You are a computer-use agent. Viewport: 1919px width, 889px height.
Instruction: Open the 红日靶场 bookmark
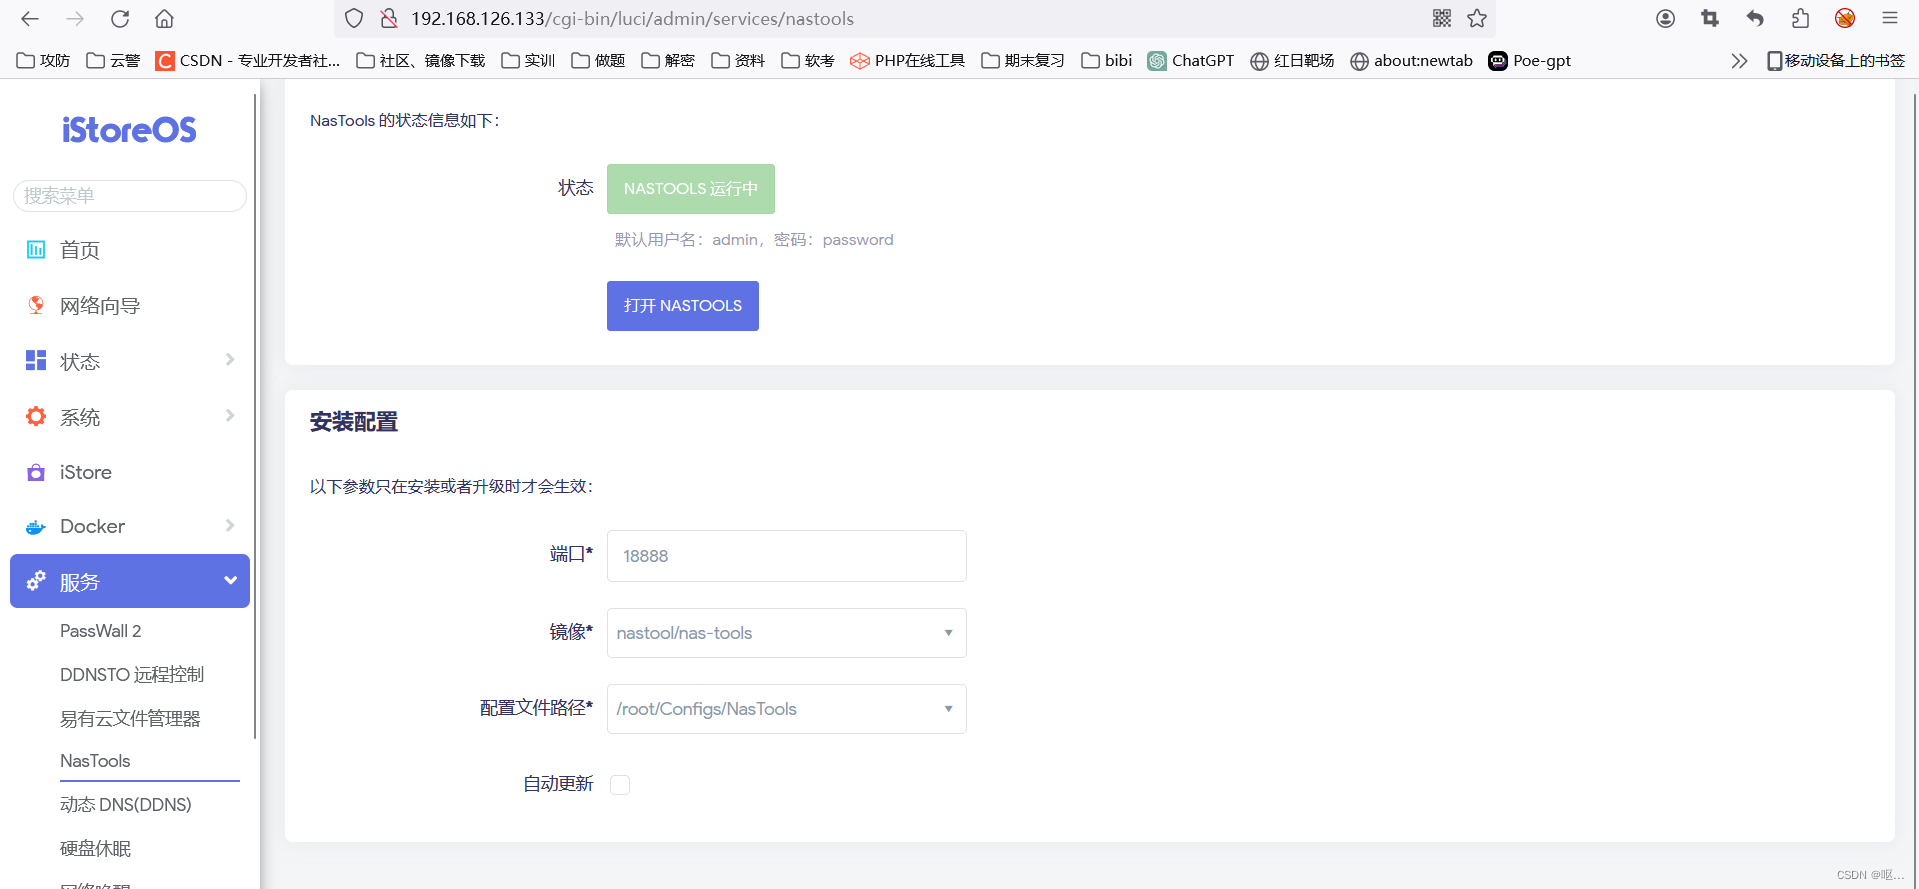[x=1292, y=61]
